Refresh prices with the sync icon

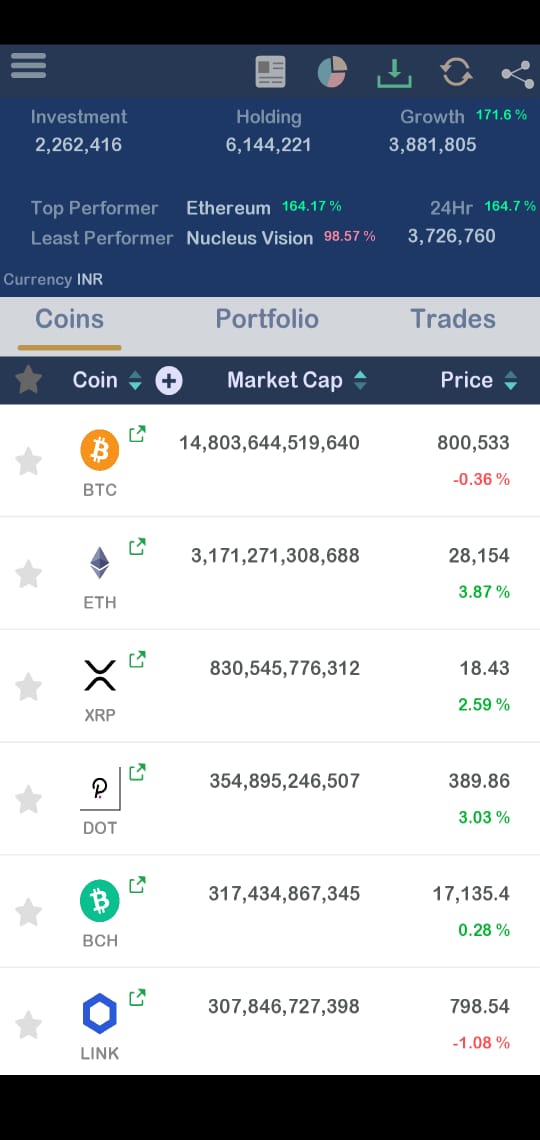456,72
